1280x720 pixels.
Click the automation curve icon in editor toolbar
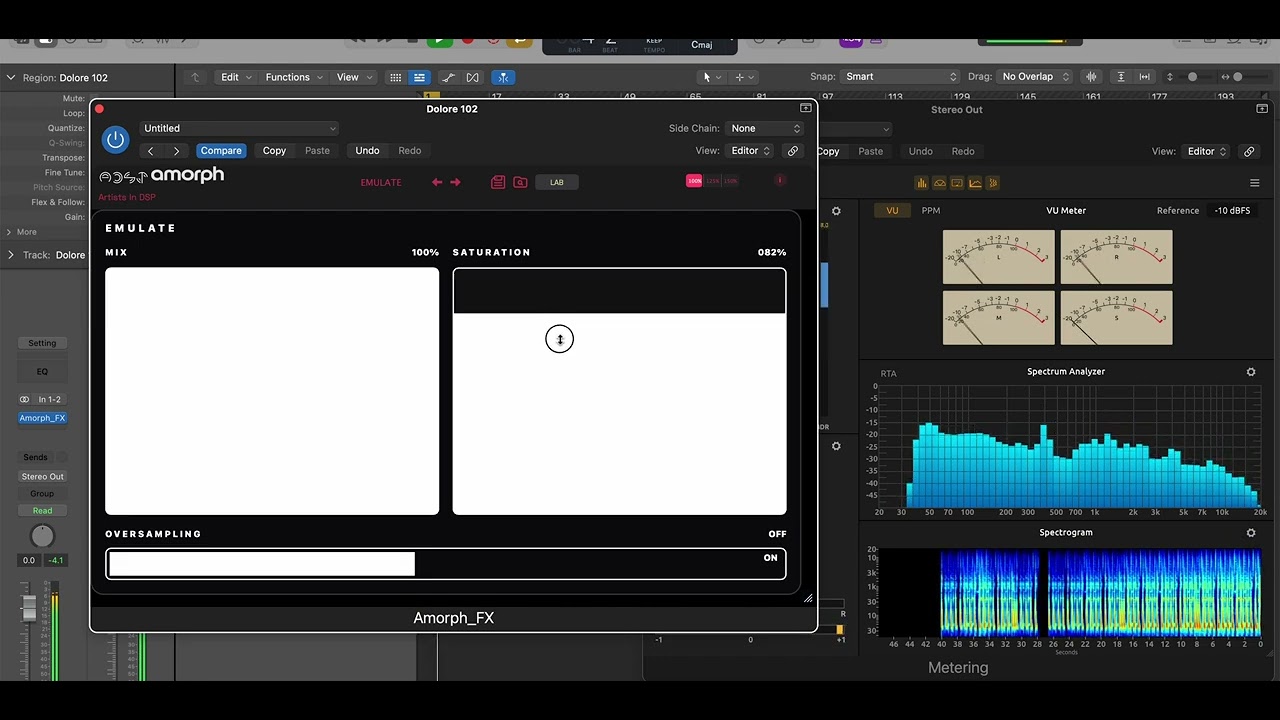click(x=448, y=77)
